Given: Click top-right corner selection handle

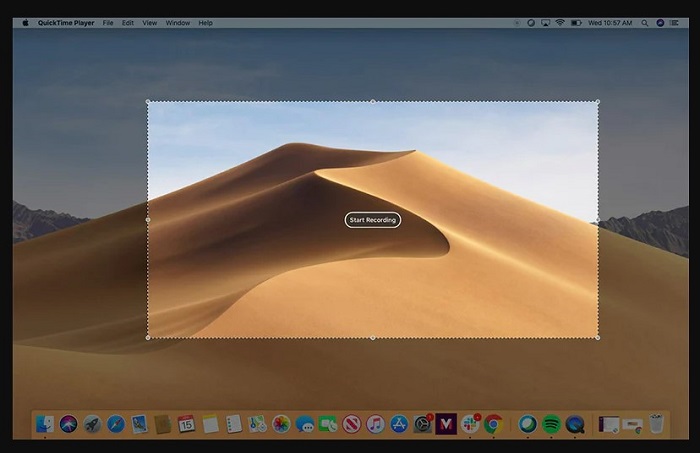Looking at the screenshot, I should tap(598, 102).
